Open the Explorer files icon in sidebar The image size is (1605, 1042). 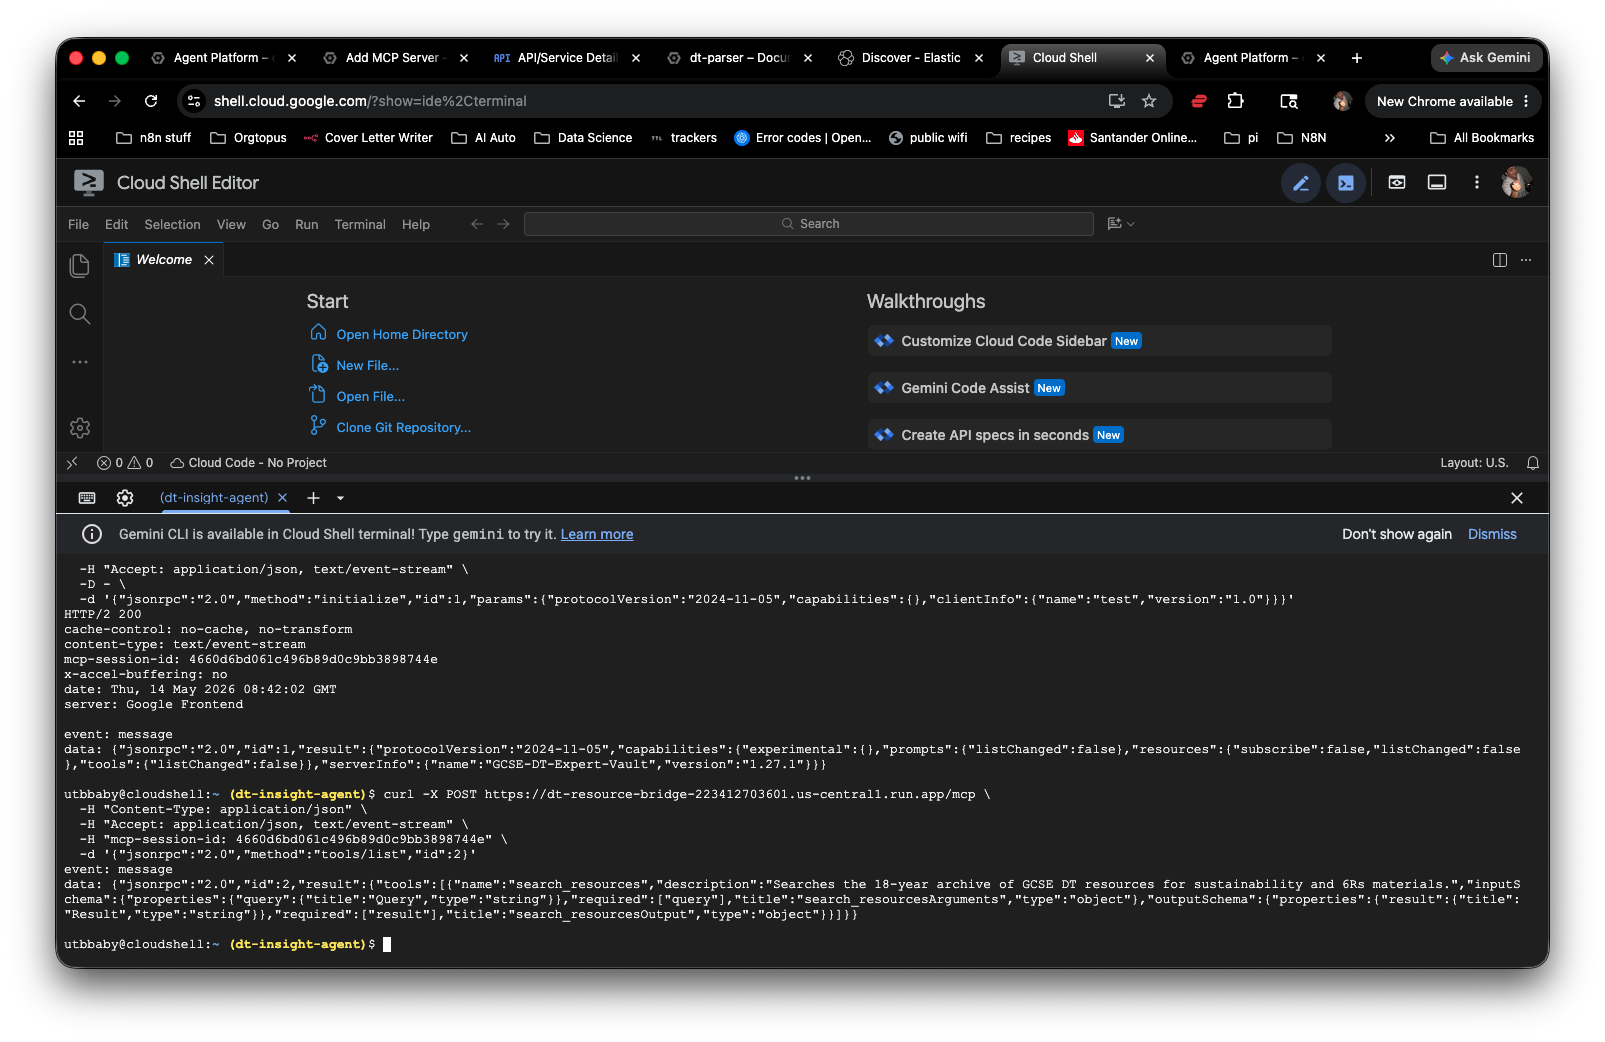point(80,265)
